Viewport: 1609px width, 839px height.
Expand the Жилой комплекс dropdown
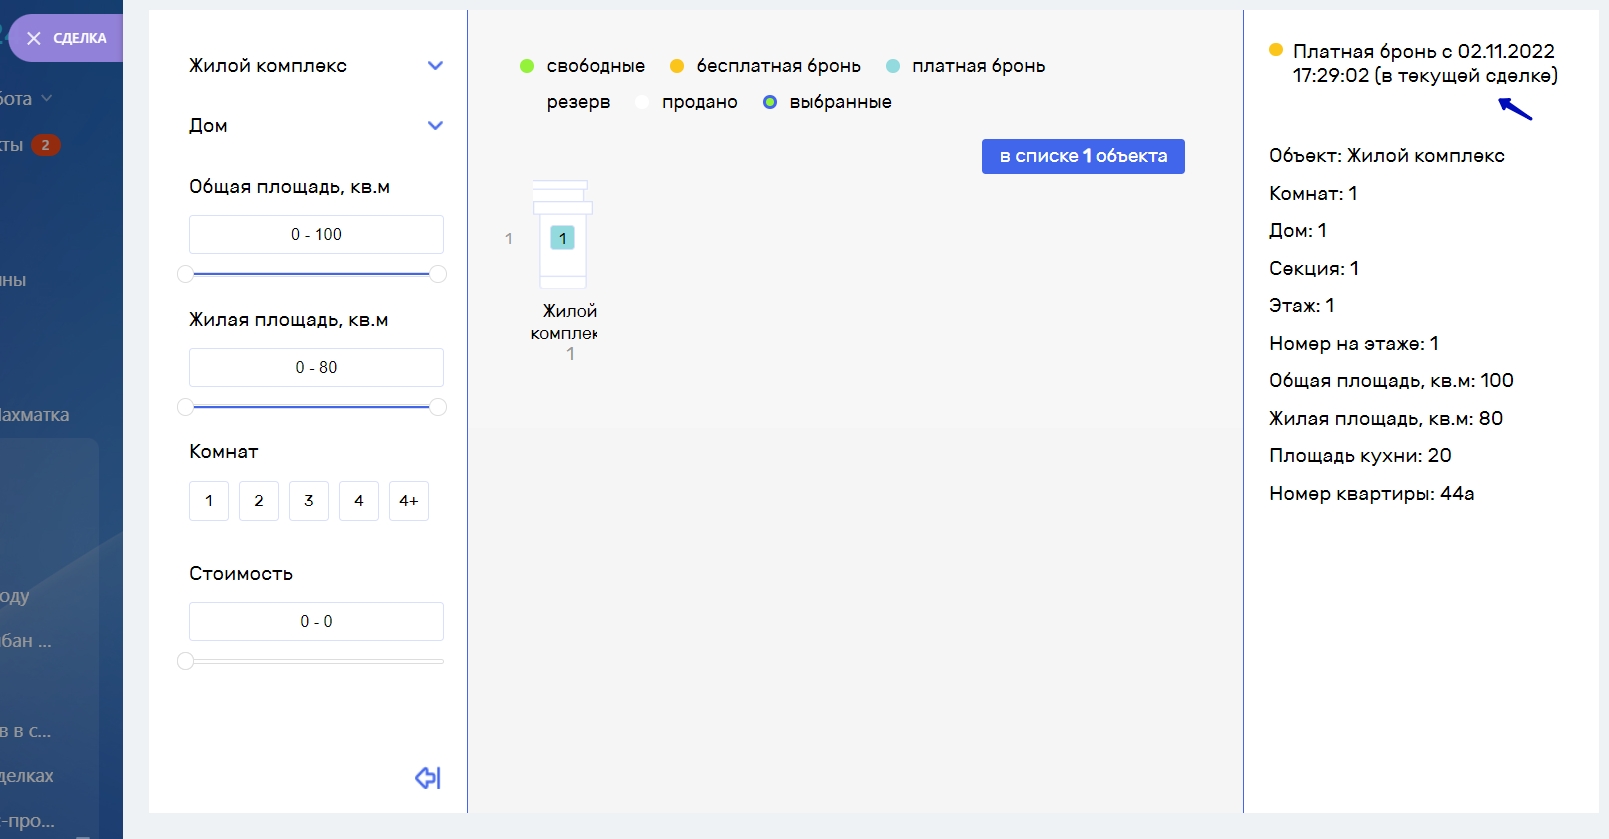(x=435, y=66)
